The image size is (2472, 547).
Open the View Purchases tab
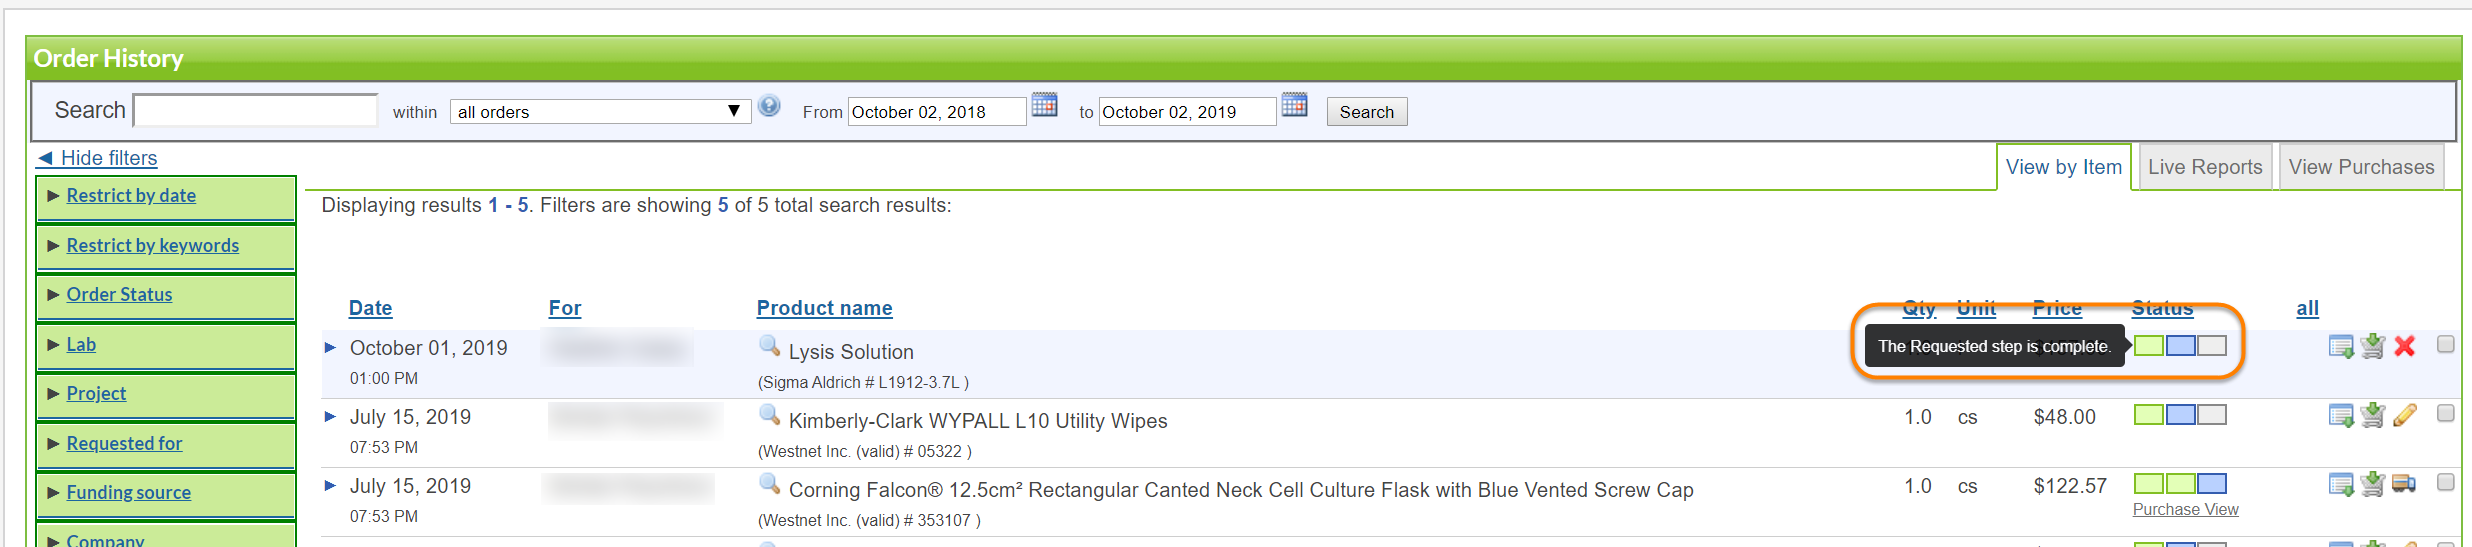pos(2361,167)
